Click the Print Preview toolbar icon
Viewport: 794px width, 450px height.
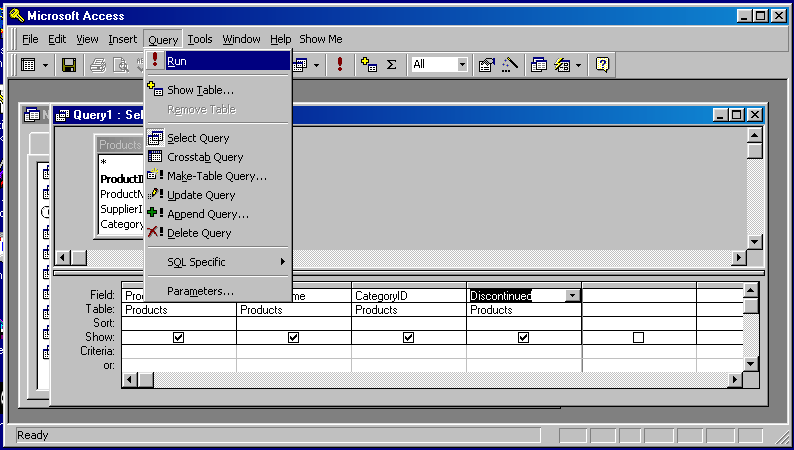click(x=121, y=65)
